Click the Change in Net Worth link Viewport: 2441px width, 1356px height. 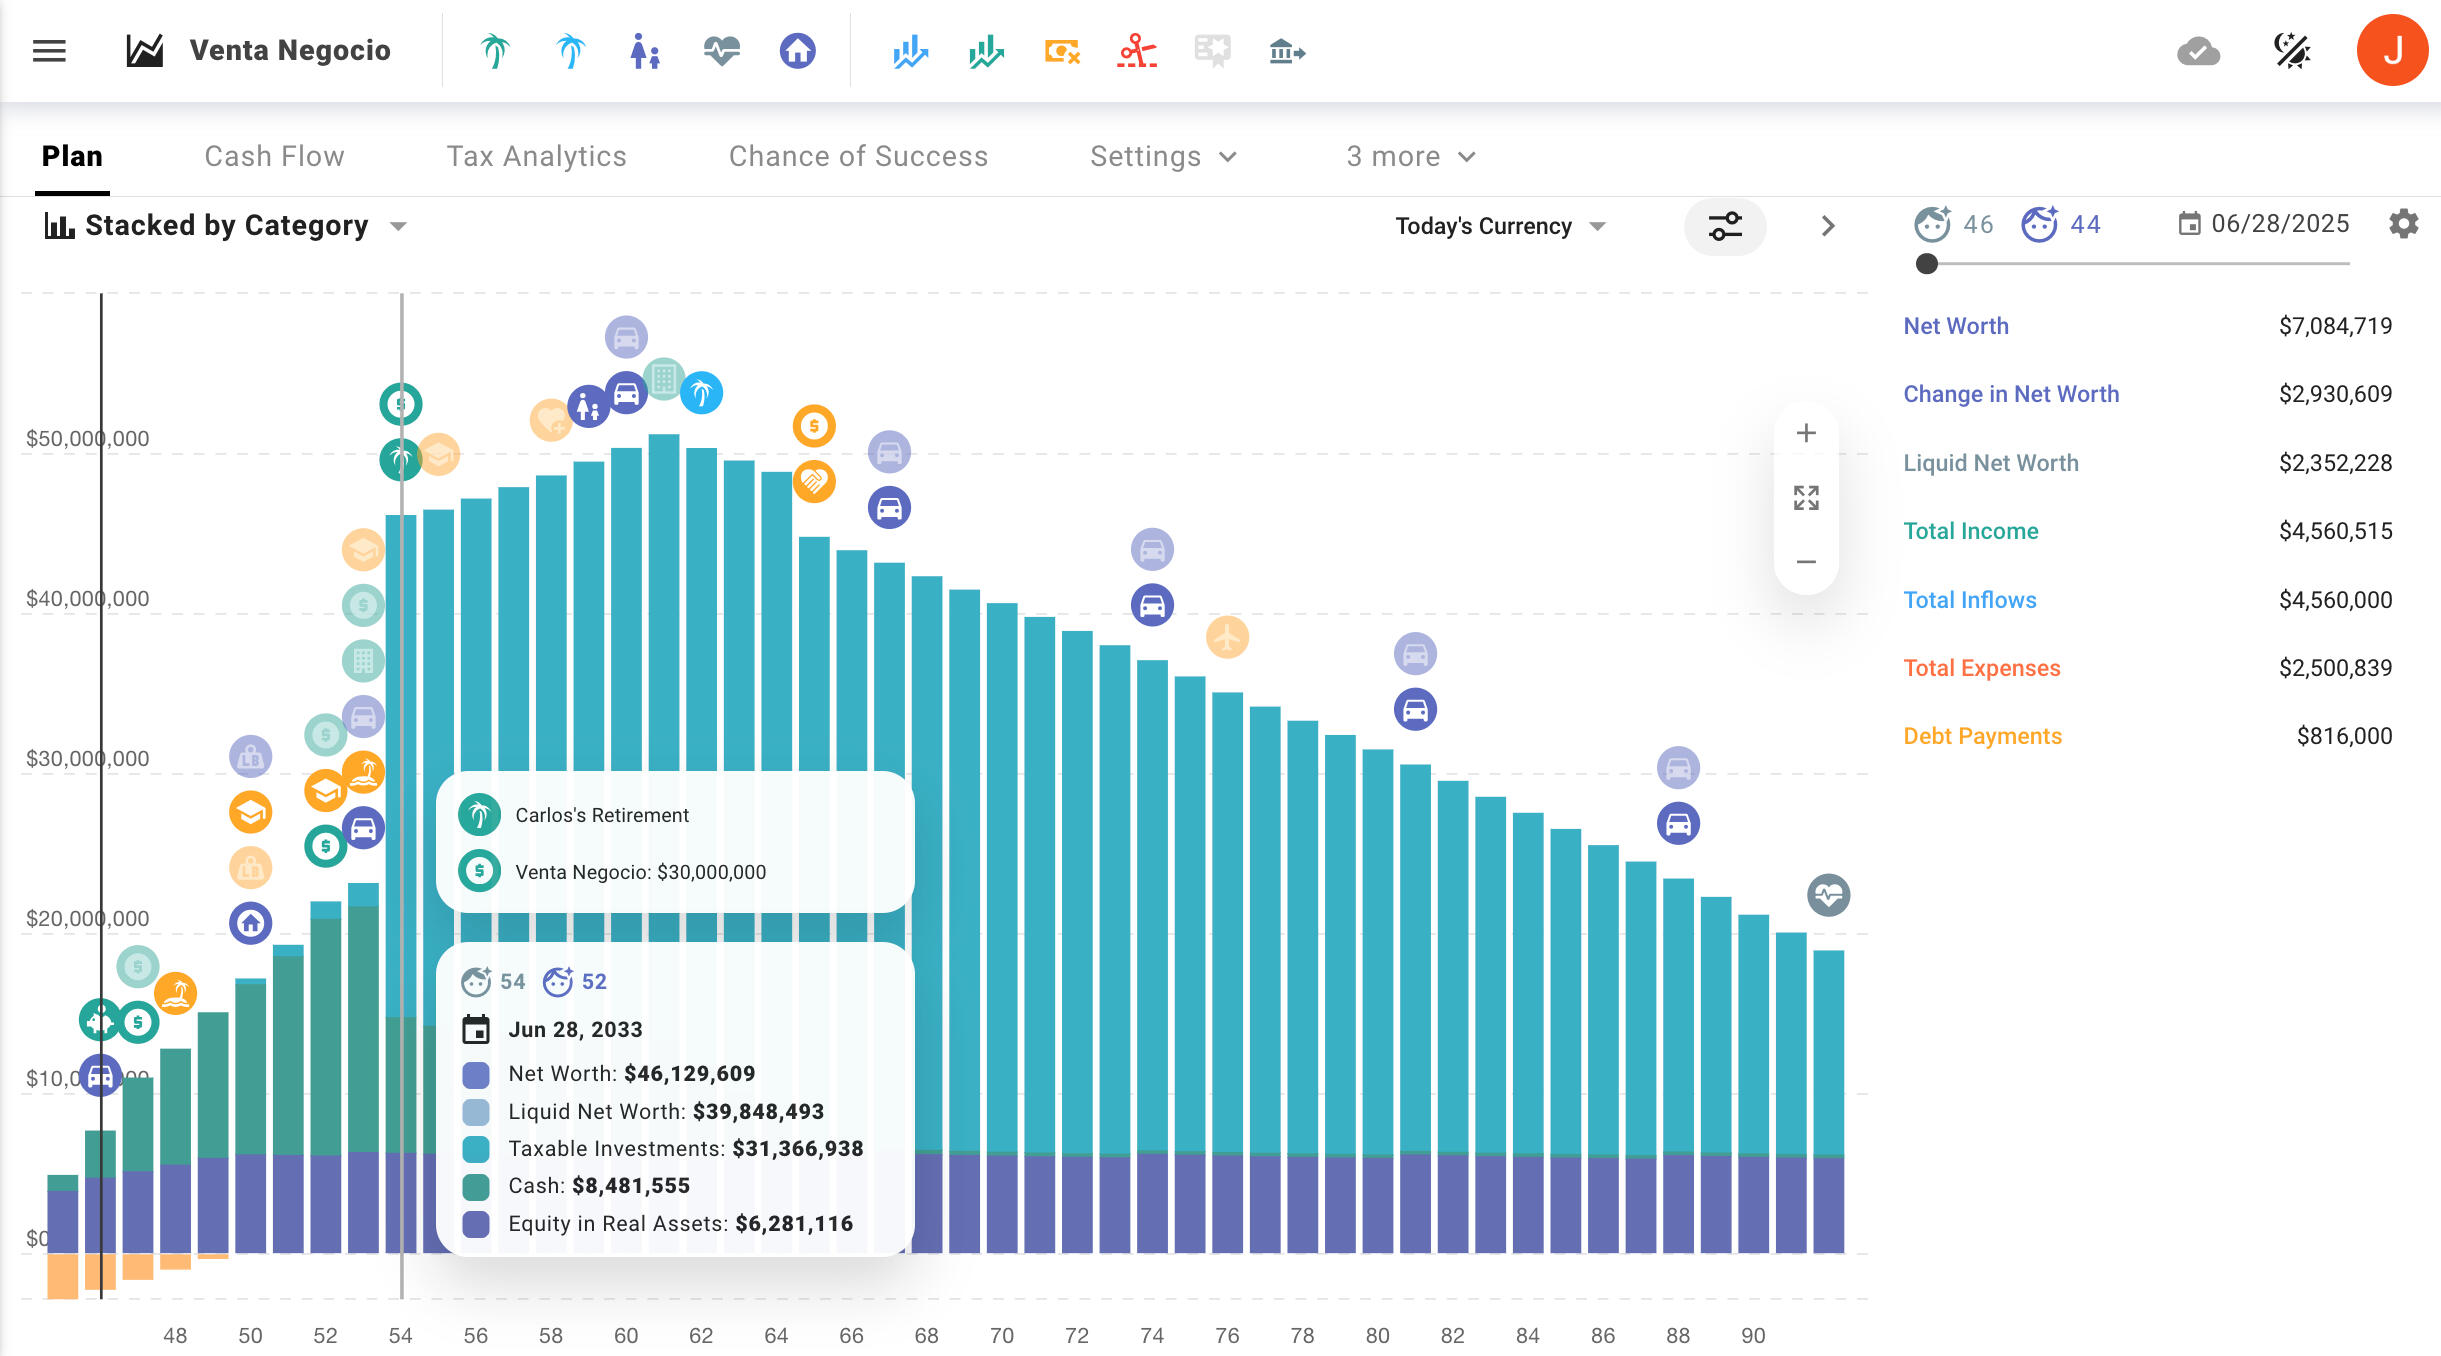coord(2010,394)
